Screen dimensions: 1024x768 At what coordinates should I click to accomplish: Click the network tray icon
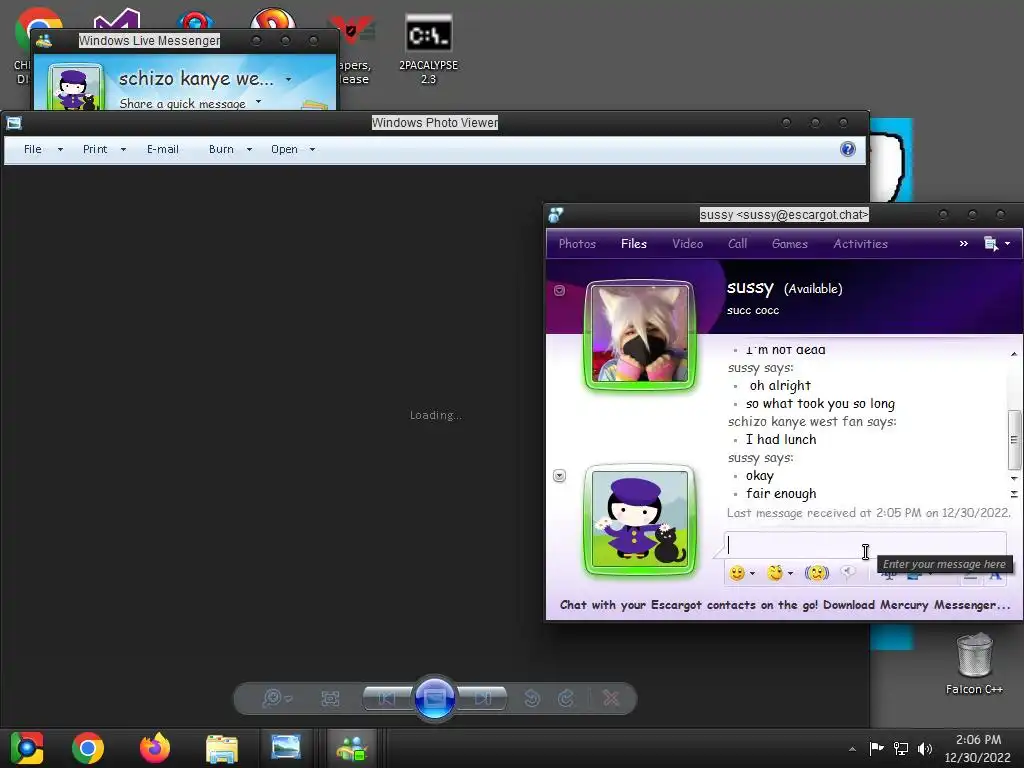coord(901,749)
